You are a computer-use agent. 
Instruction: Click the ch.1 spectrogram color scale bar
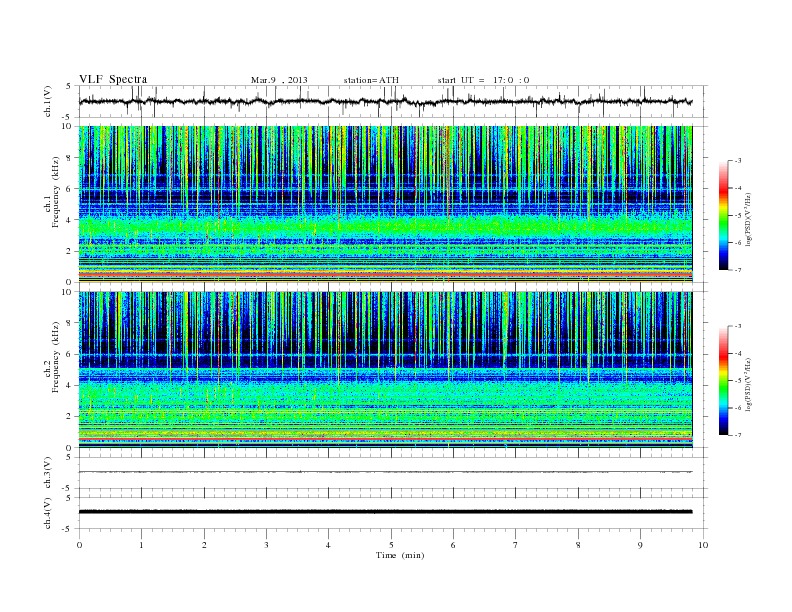pyautogui.click(x=723, y=215)
